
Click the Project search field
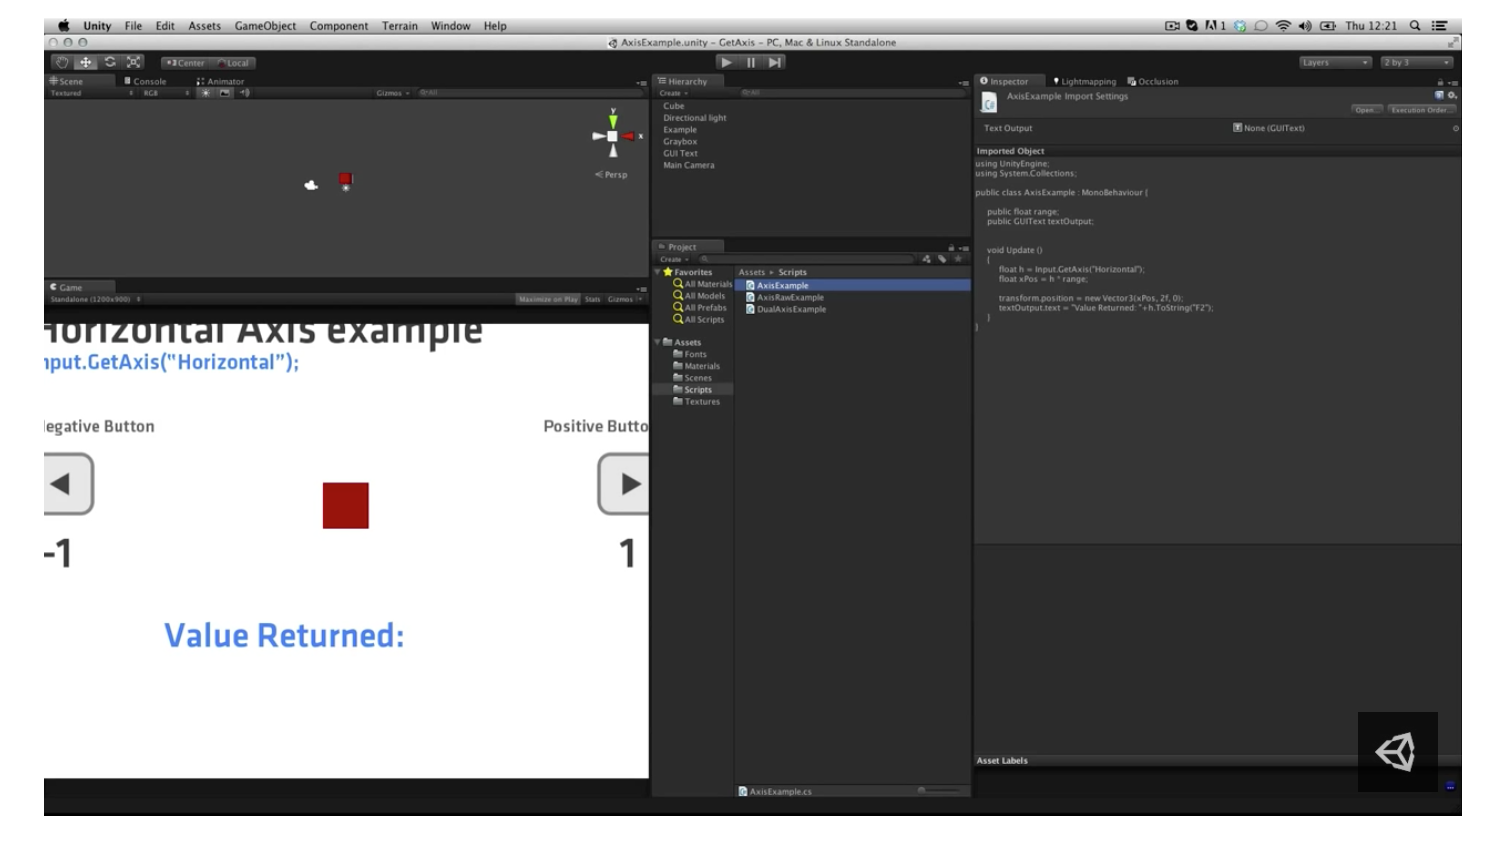point(807,259)
